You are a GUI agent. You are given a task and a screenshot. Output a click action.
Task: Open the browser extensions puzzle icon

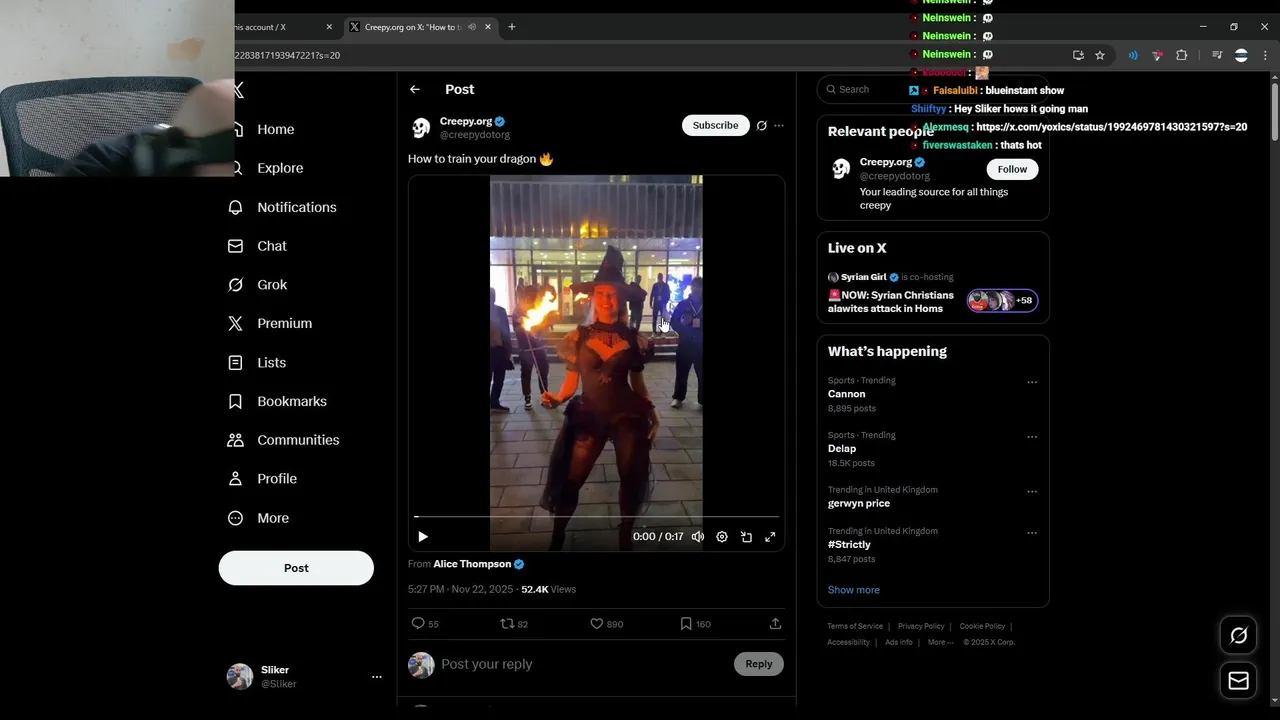1181,55
